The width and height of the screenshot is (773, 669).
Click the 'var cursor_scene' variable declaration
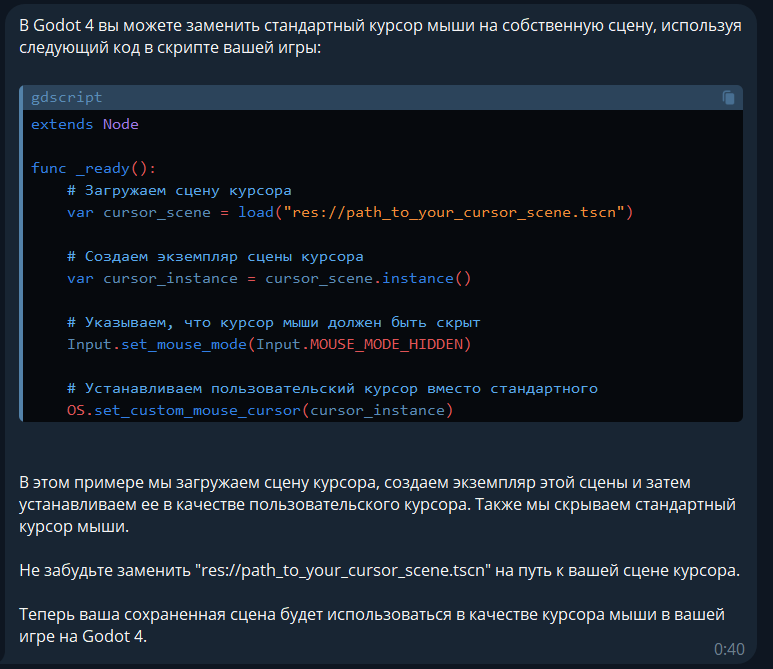pos(139,212)
